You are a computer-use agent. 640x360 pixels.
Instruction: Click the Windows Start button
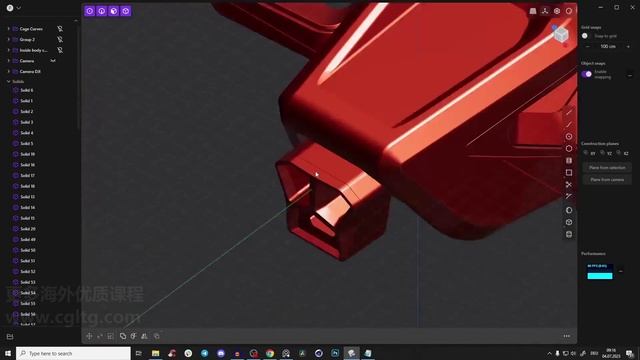[8, 353]
